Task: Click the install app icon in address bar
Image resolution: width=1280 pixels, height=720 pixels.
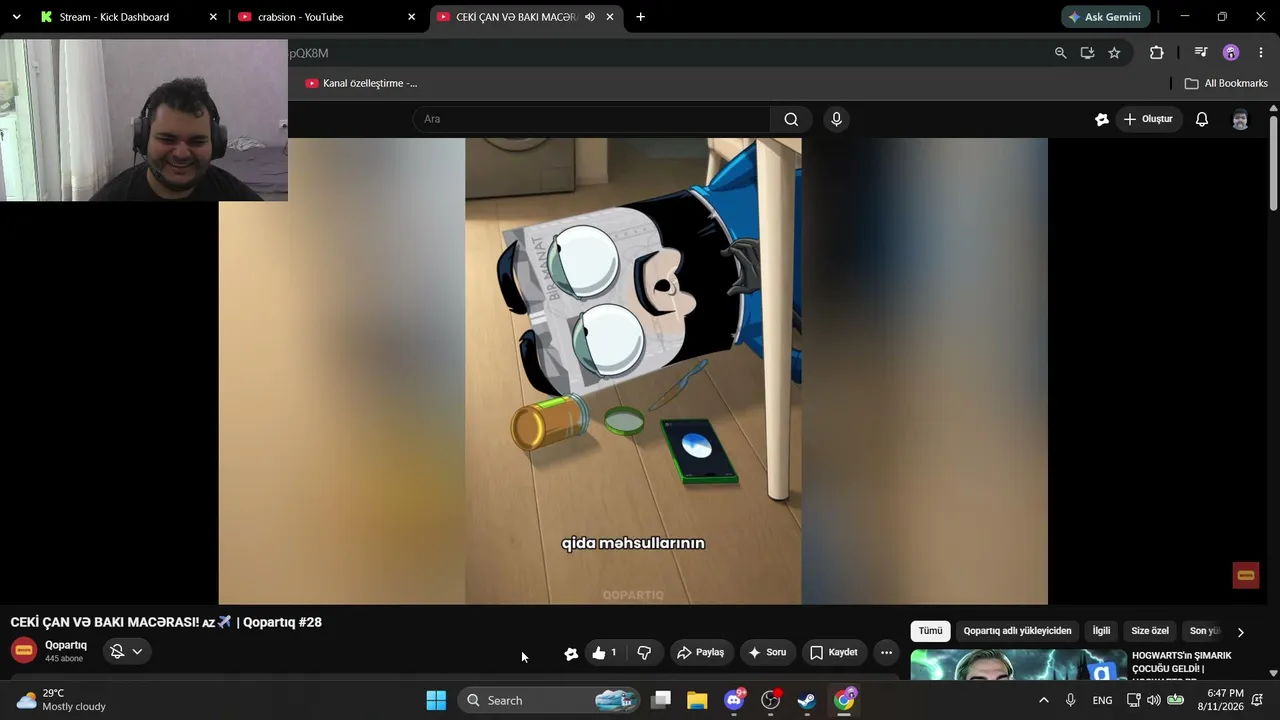Action: pyautogui.click(x=1087, y=53)
